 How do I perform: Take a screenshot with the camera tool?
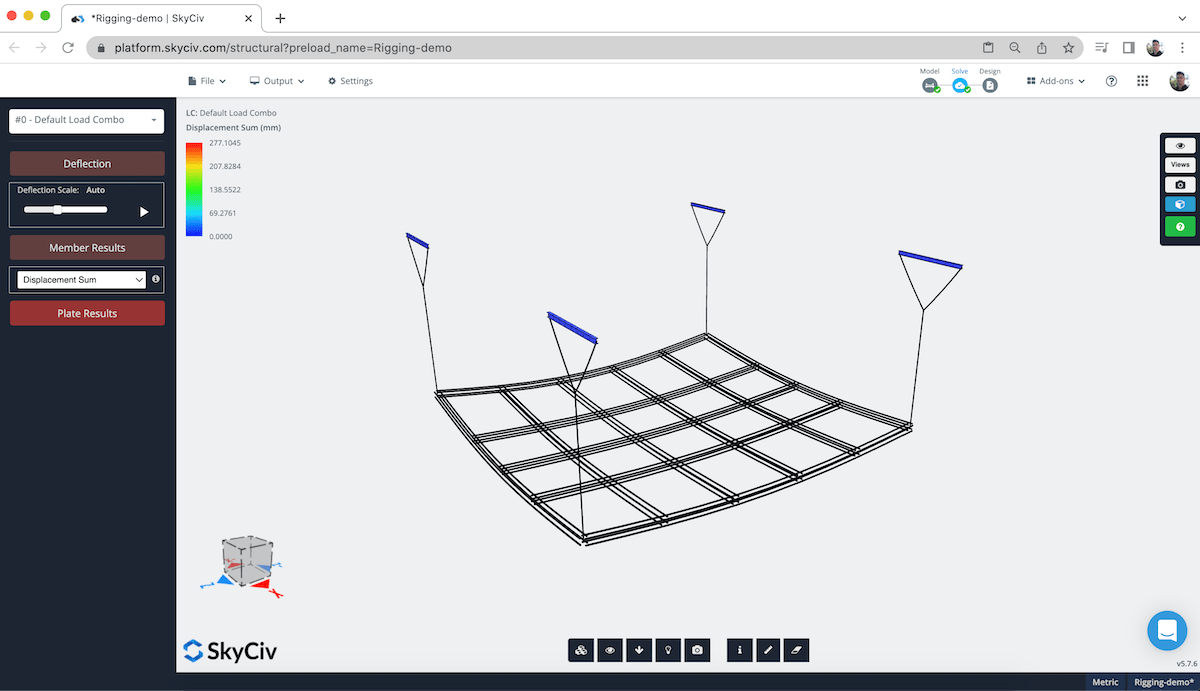697,650
